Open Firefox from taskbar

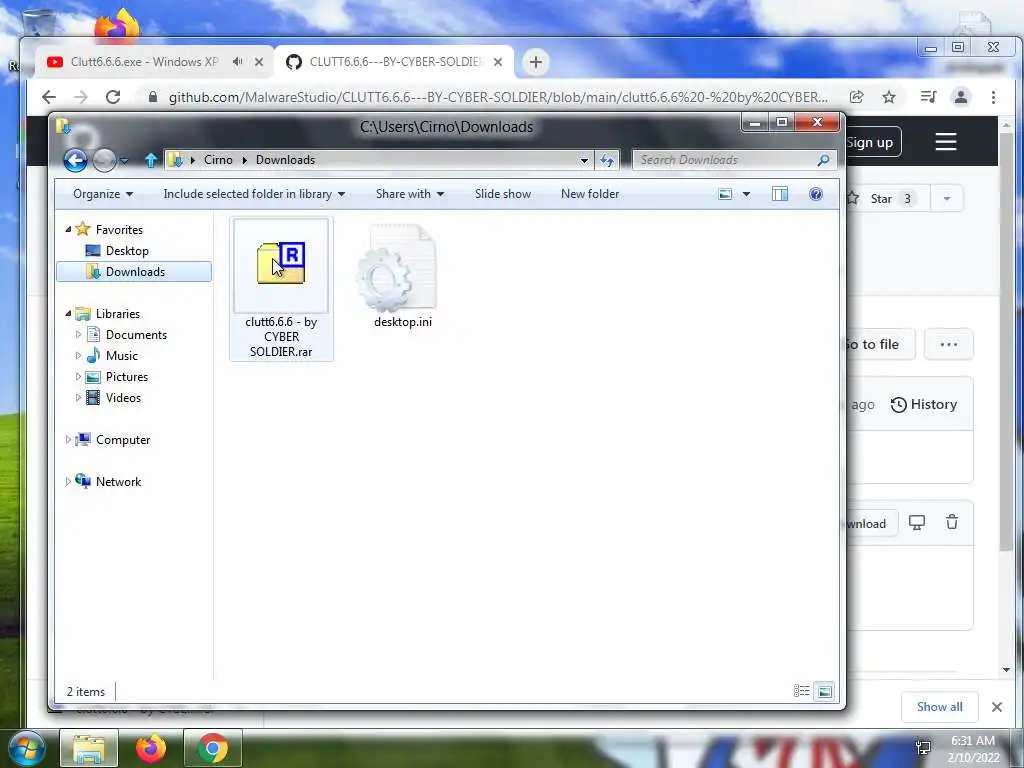(150, 748)
